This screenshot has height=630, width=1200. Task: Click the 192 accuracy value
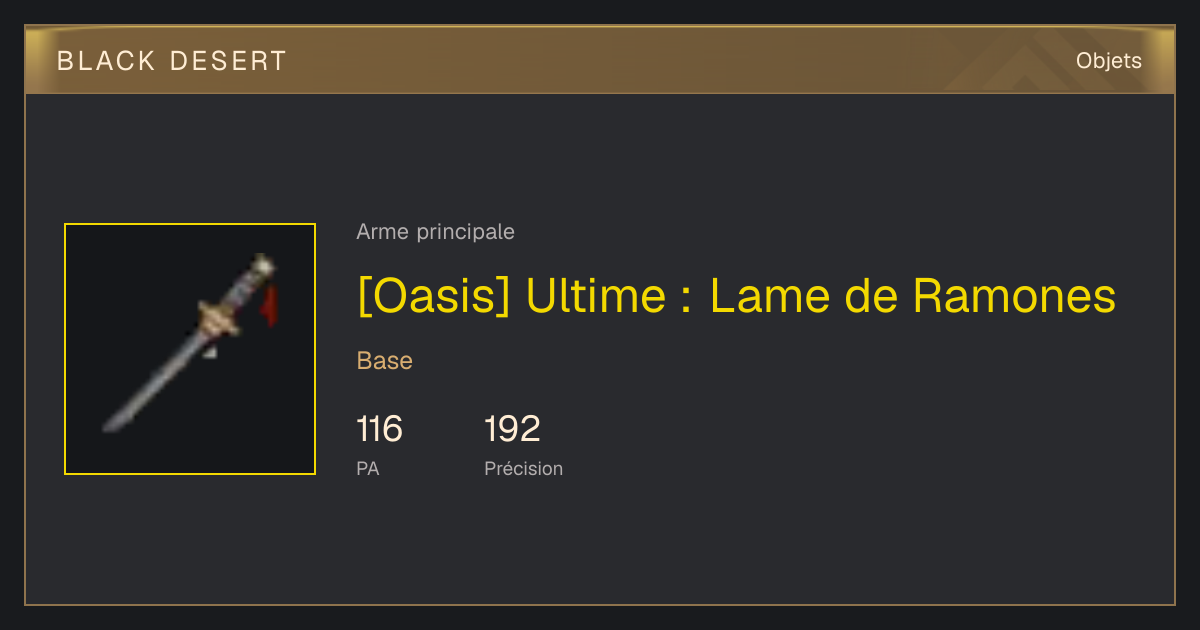pyautogui.click(x=512, y=429)
